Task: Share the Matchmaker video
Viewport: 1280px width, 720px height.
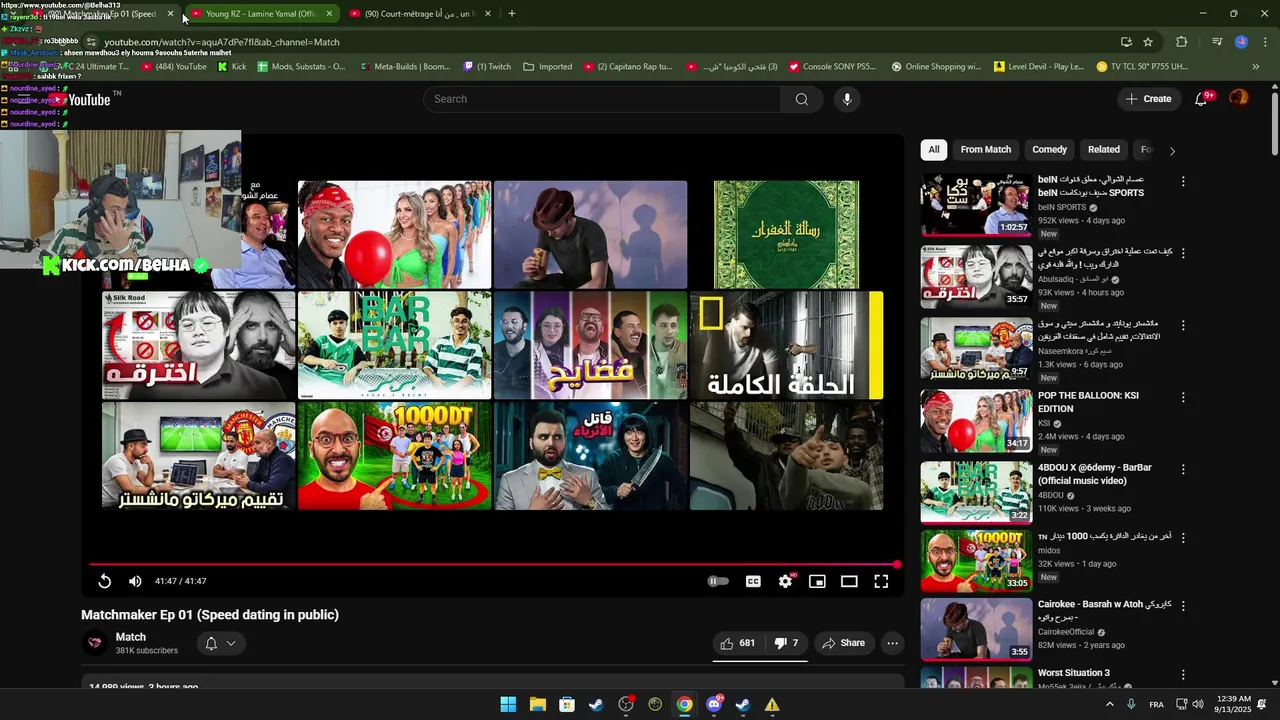Action: (x=843, y=643)
